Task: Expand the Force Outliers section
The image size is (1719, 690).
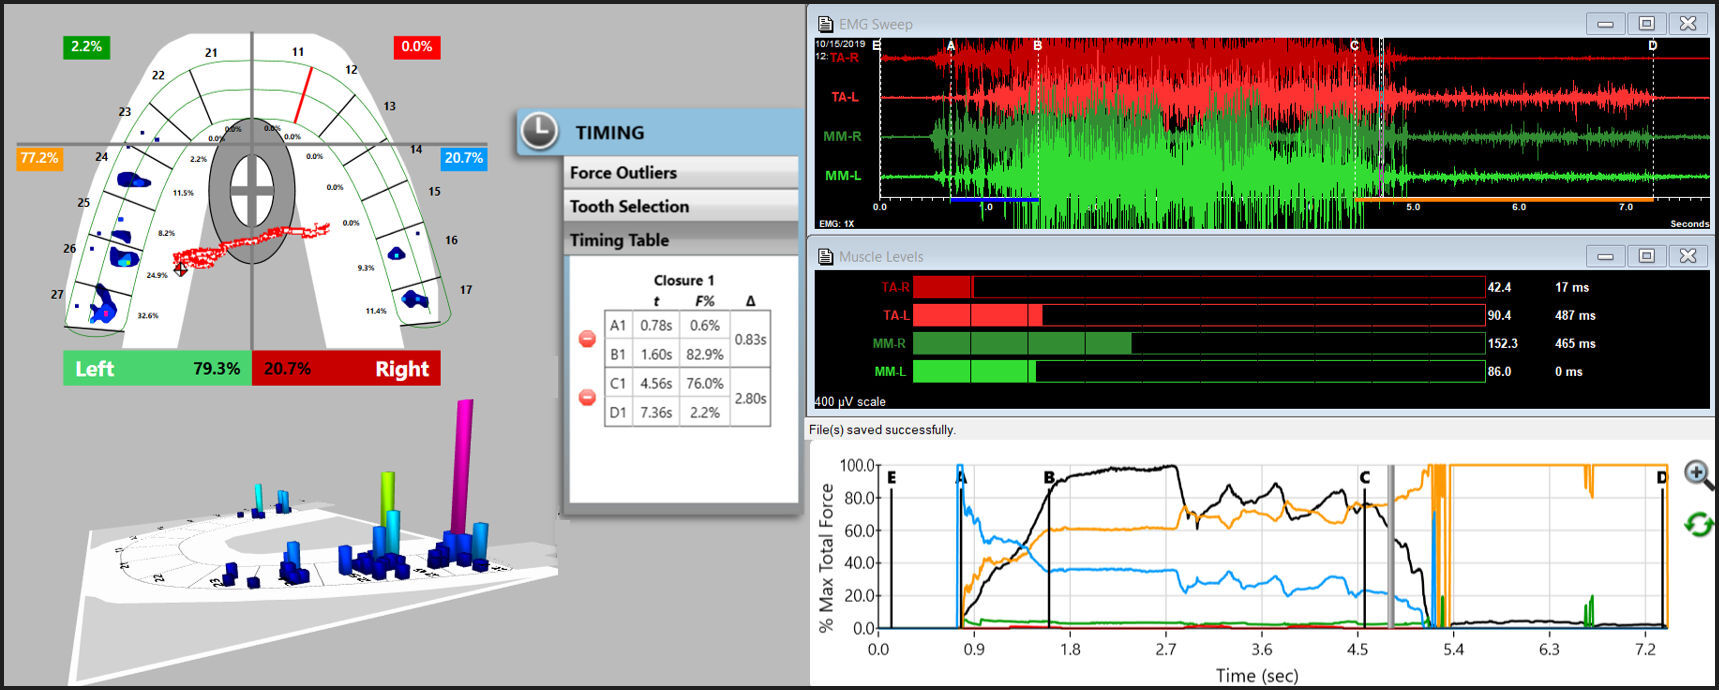Action: [681, 173]
